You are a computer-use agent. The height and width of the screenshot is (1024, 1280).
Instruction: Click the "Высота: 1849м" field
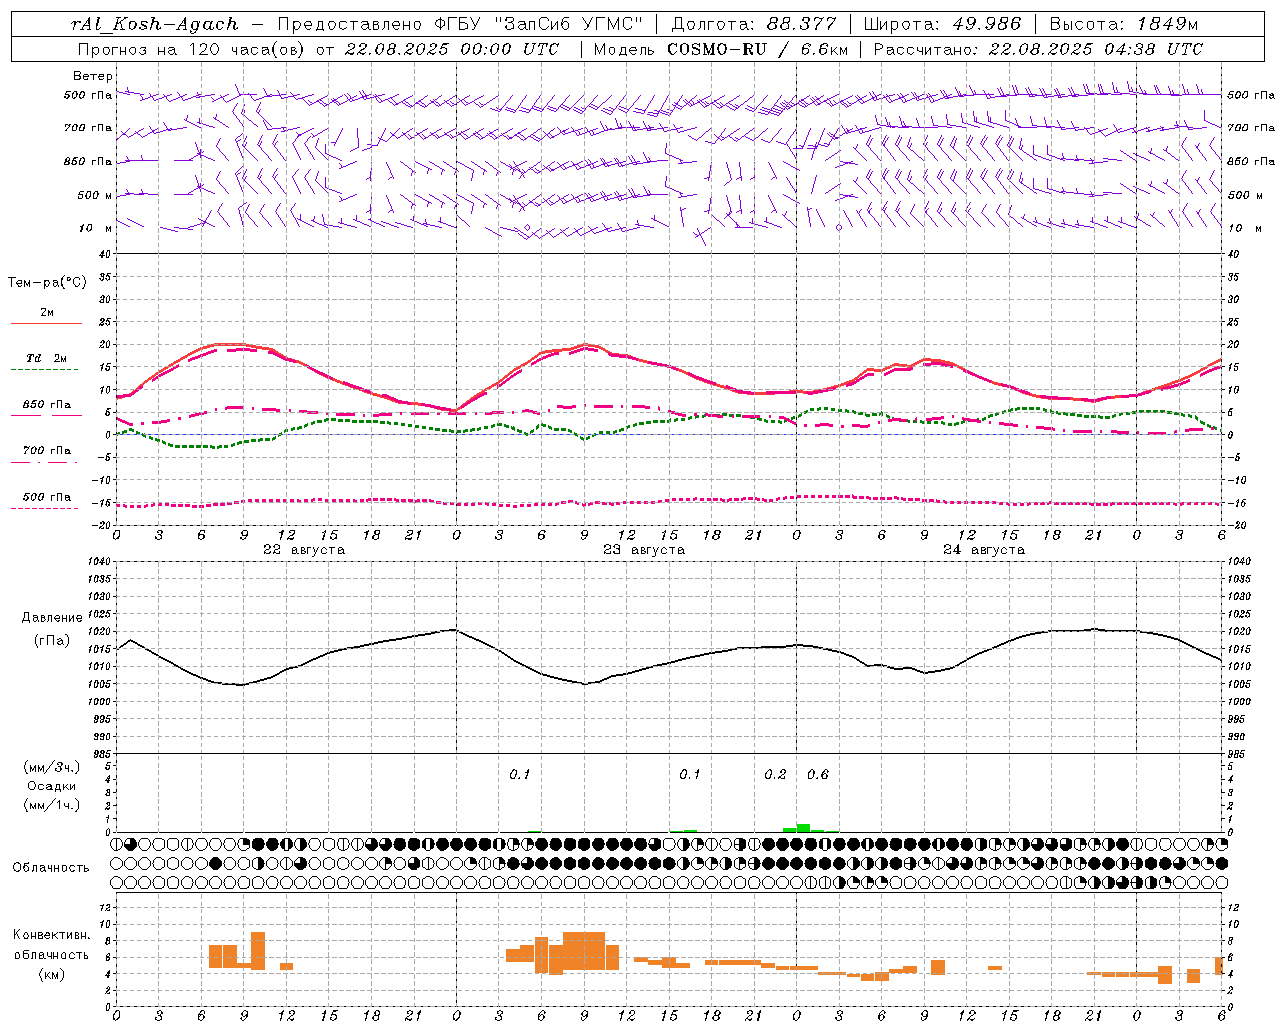coord(1124,24)
